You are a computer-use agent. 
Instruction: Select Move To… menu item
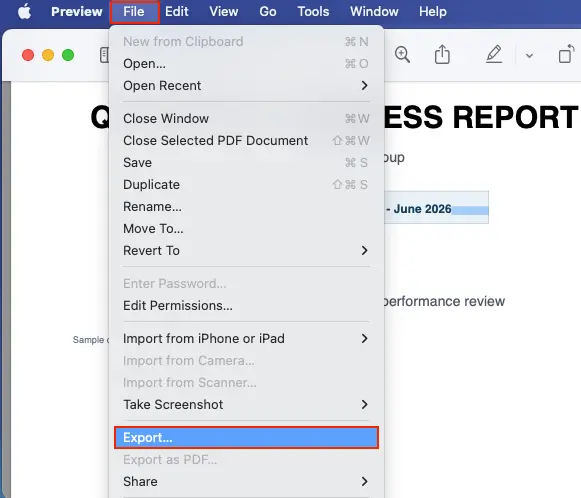(x=246, y=229)
